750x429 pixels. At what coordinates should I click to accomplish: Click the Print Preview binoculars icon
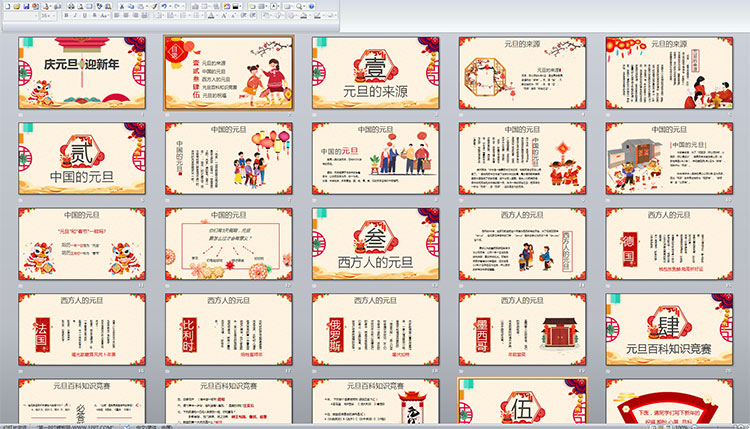click(71, 7)
